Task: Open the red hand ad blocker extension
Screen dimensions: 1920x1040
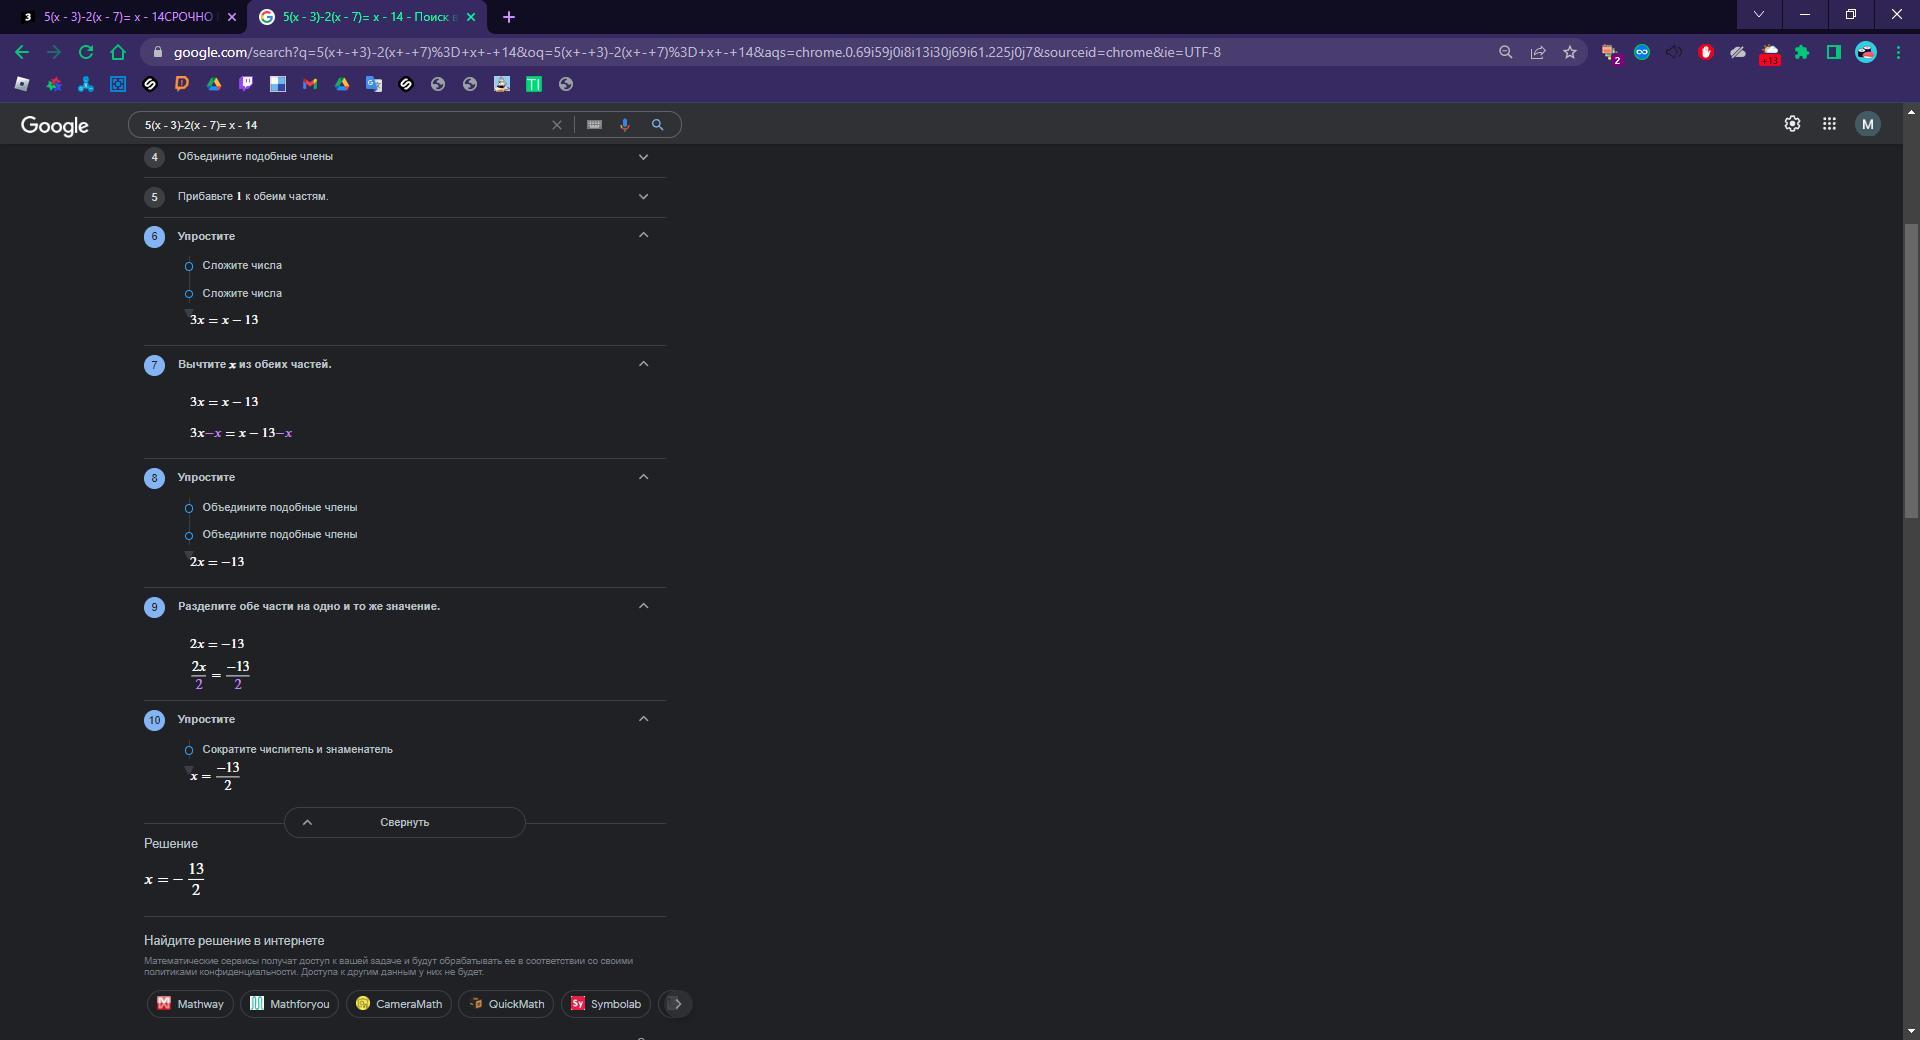Action: pos(1706,52)
